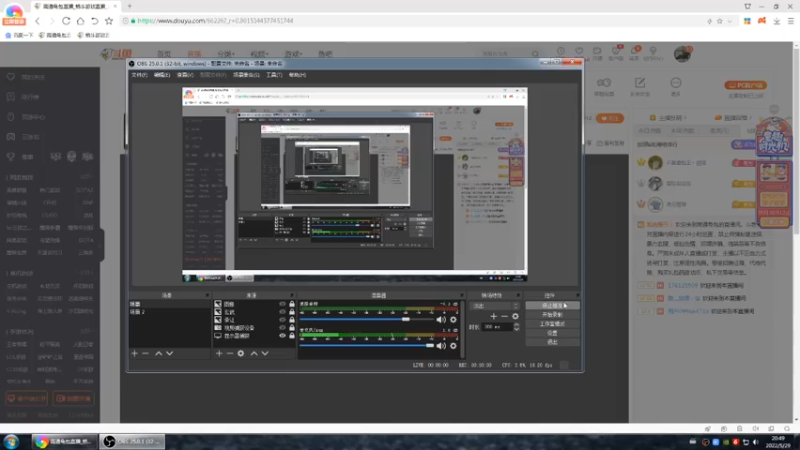Move the selected source down
Image resolution: width=800 pixels, height=450 pixels.
265,353
